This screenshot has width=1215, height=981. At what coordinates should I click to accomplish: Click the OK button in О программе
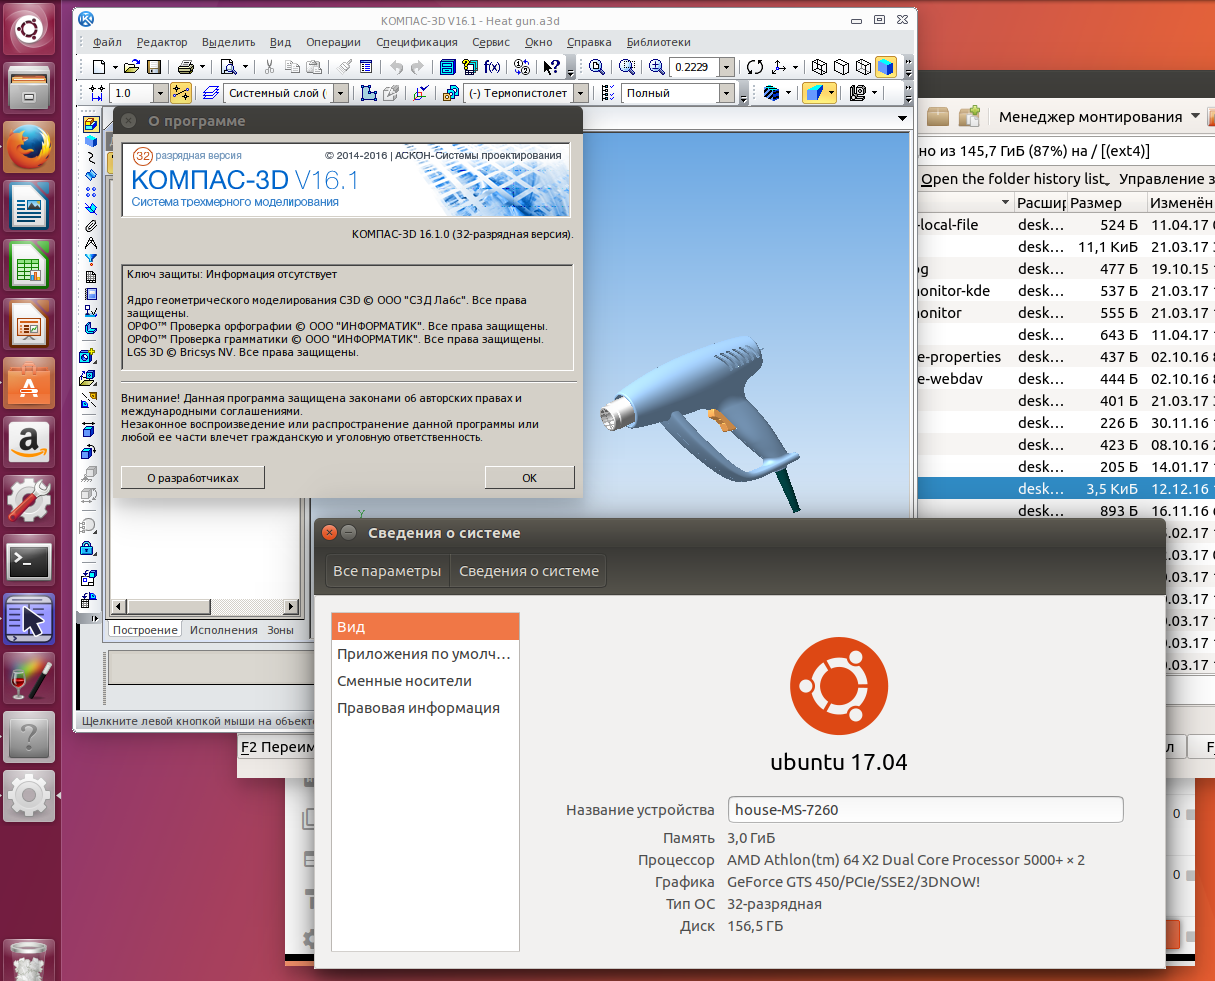tap(529, 478)
